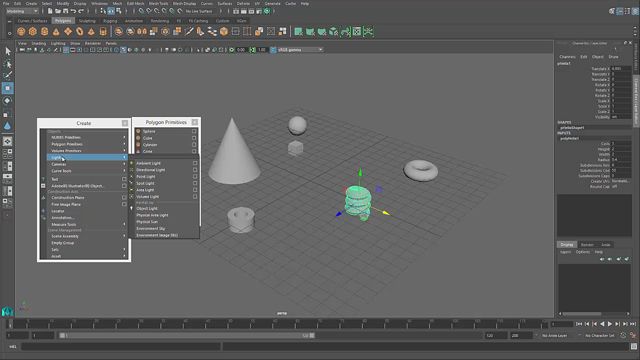Switch to the Rigging shelf tab
This screenshot has width=640, height=360.
[110, 21]
